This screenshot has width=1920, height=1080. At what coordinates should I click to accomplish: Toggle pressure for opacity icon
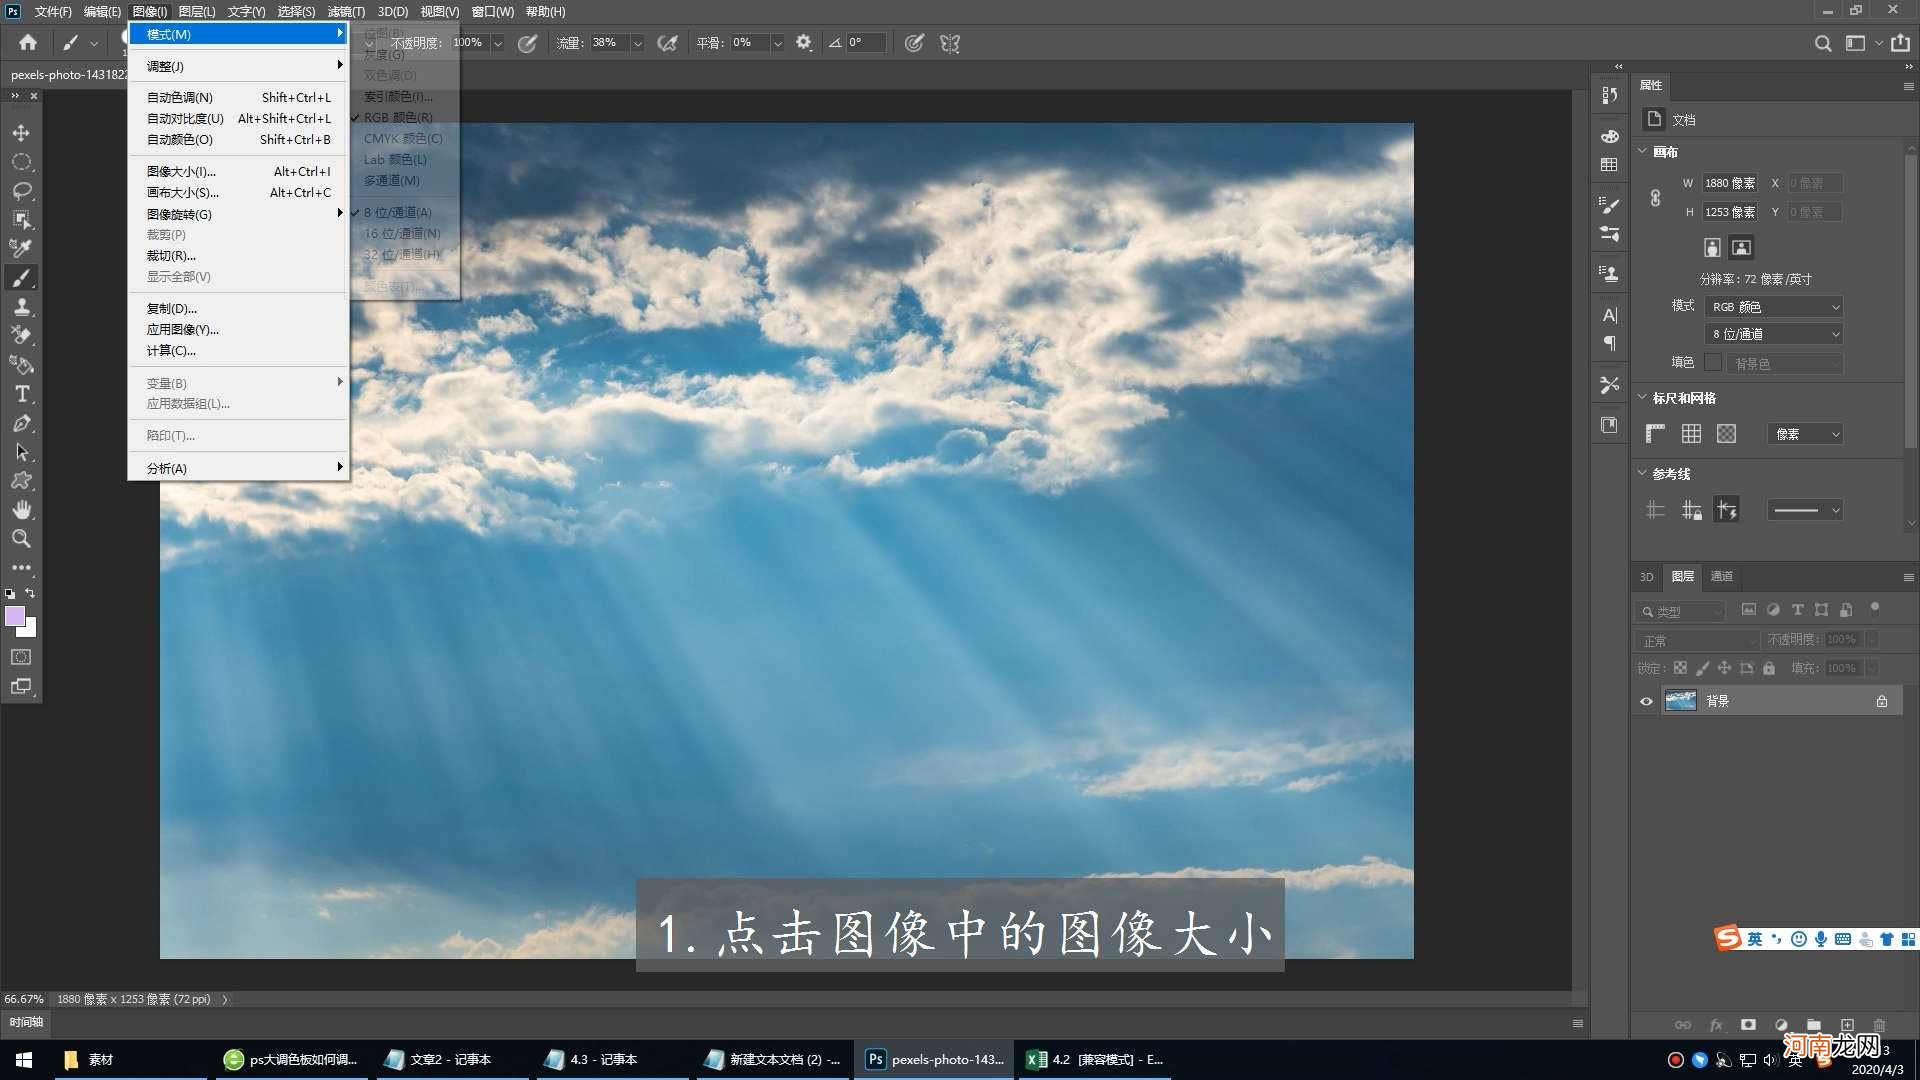(x=527, y=43)
